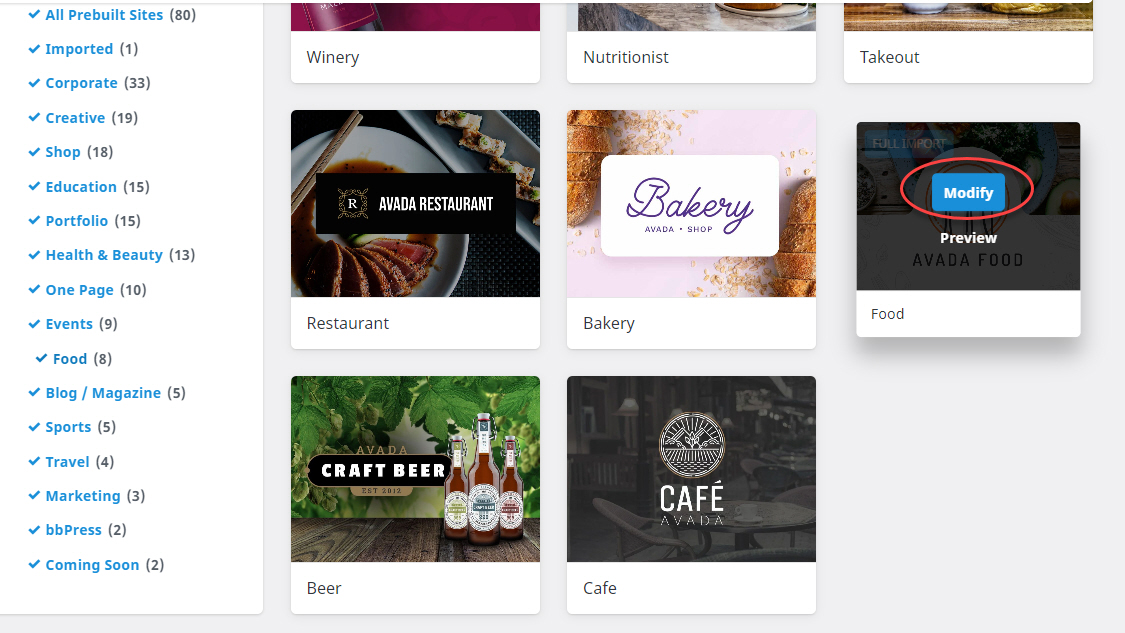This screenshot has width=1125, height=633.
Task: Open the Bakery site thumbnail
Action: click(691, 203)
